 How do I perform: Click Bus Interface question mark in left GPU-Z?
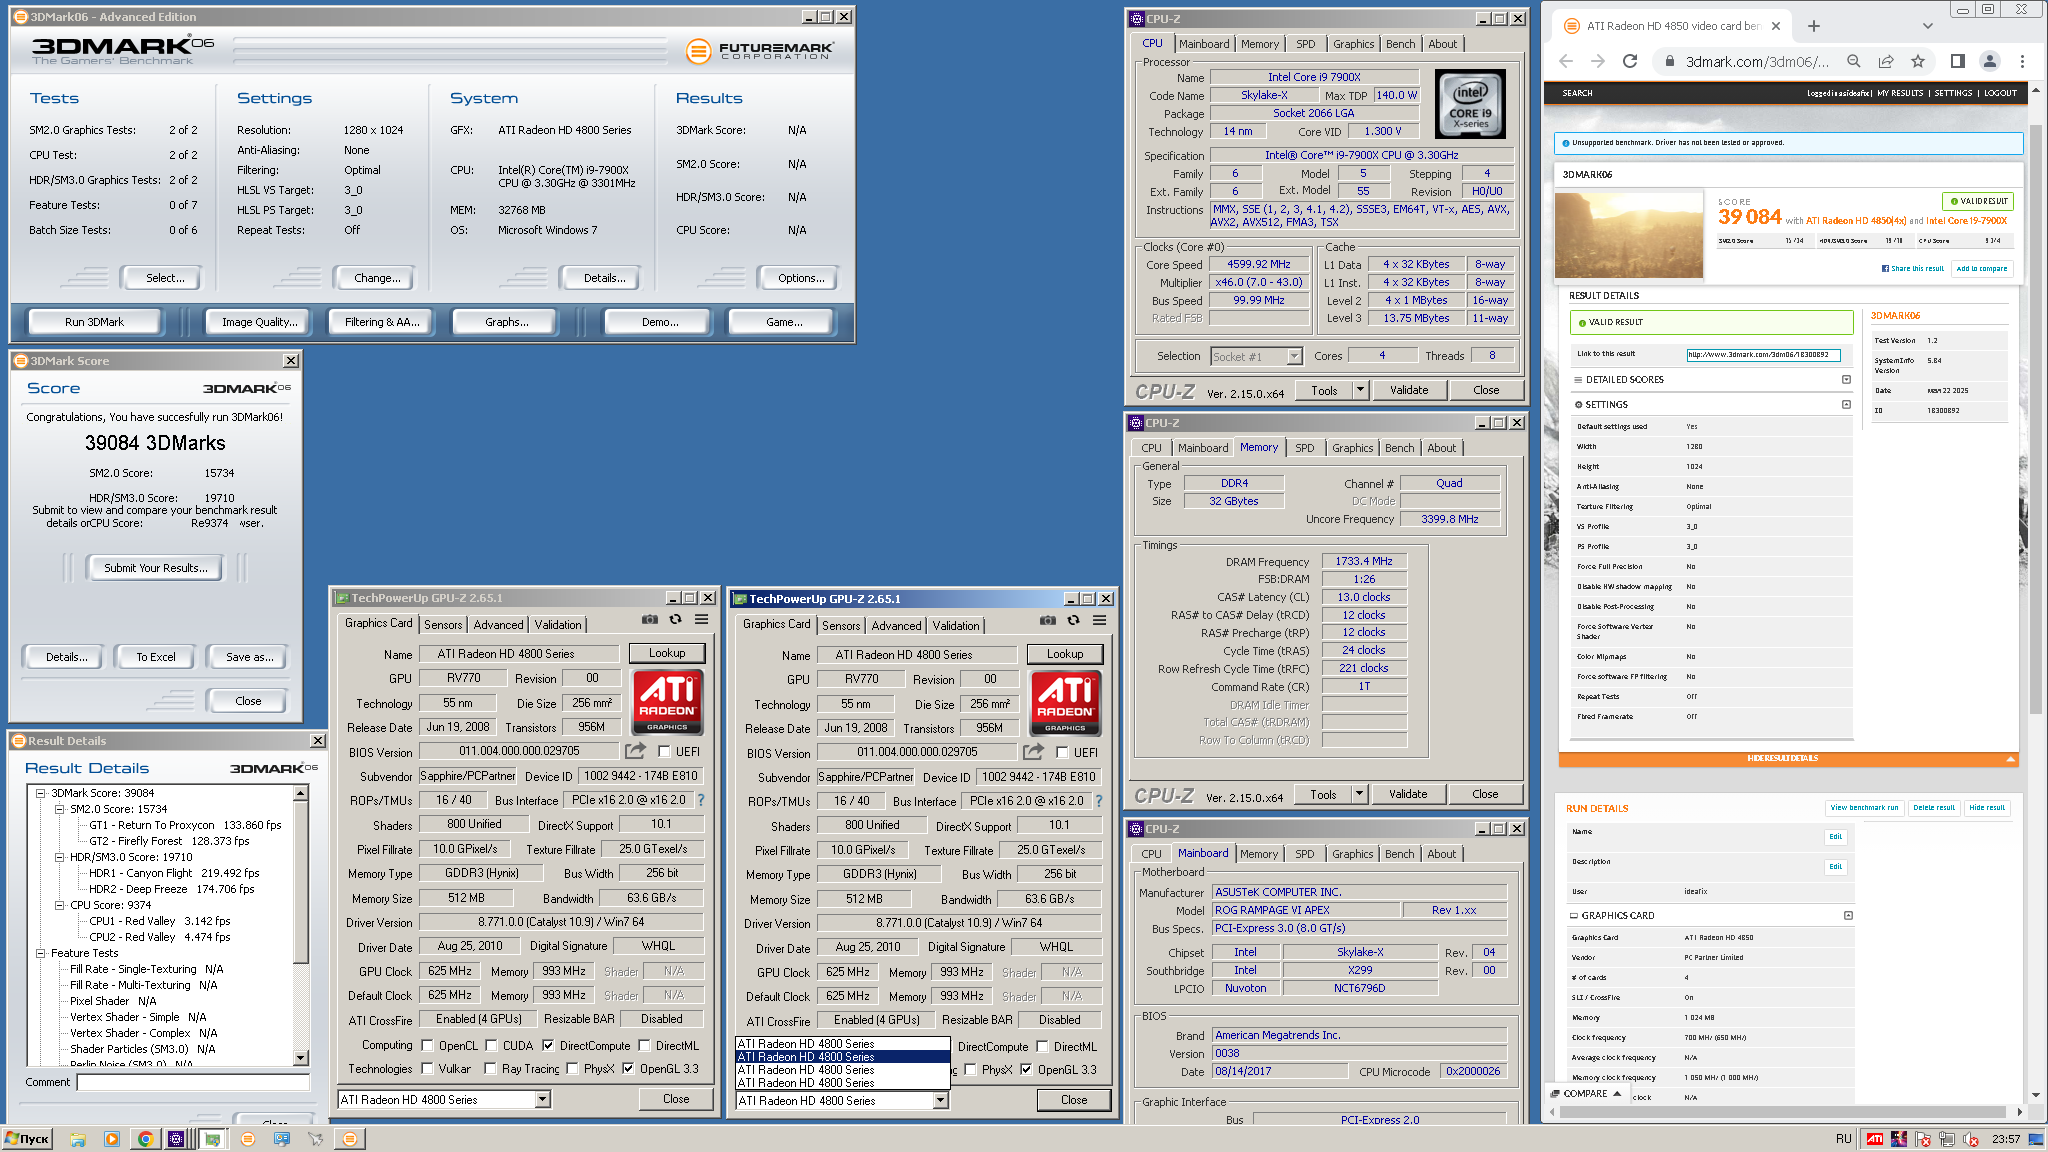tap(701, 800)
